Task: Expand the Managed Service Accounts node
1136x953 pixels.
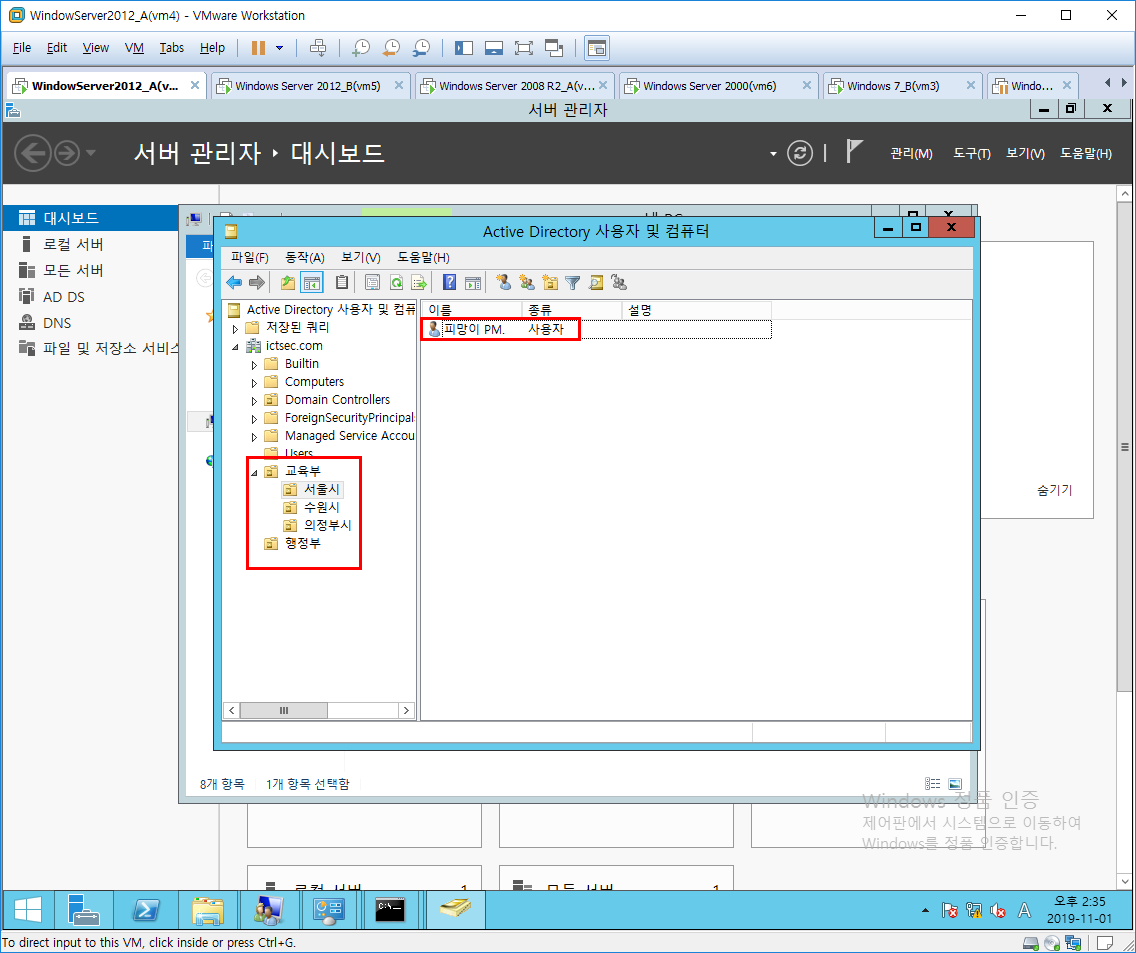Action: point(254,437)
